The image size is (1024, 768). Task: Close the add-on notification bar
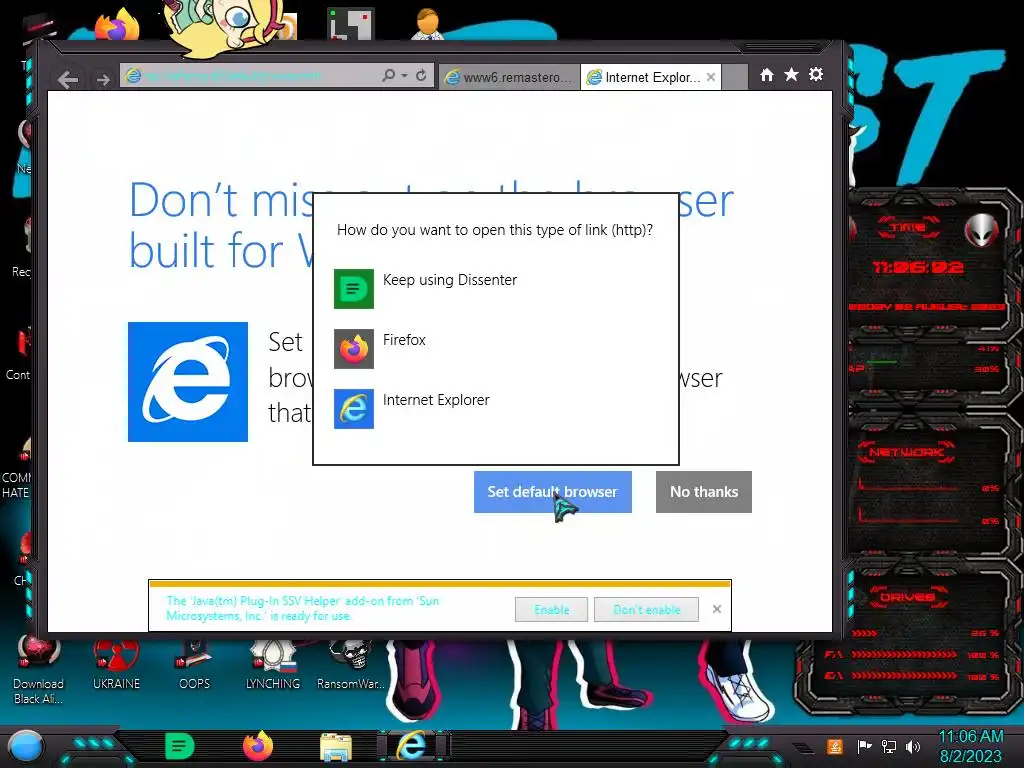717,609
